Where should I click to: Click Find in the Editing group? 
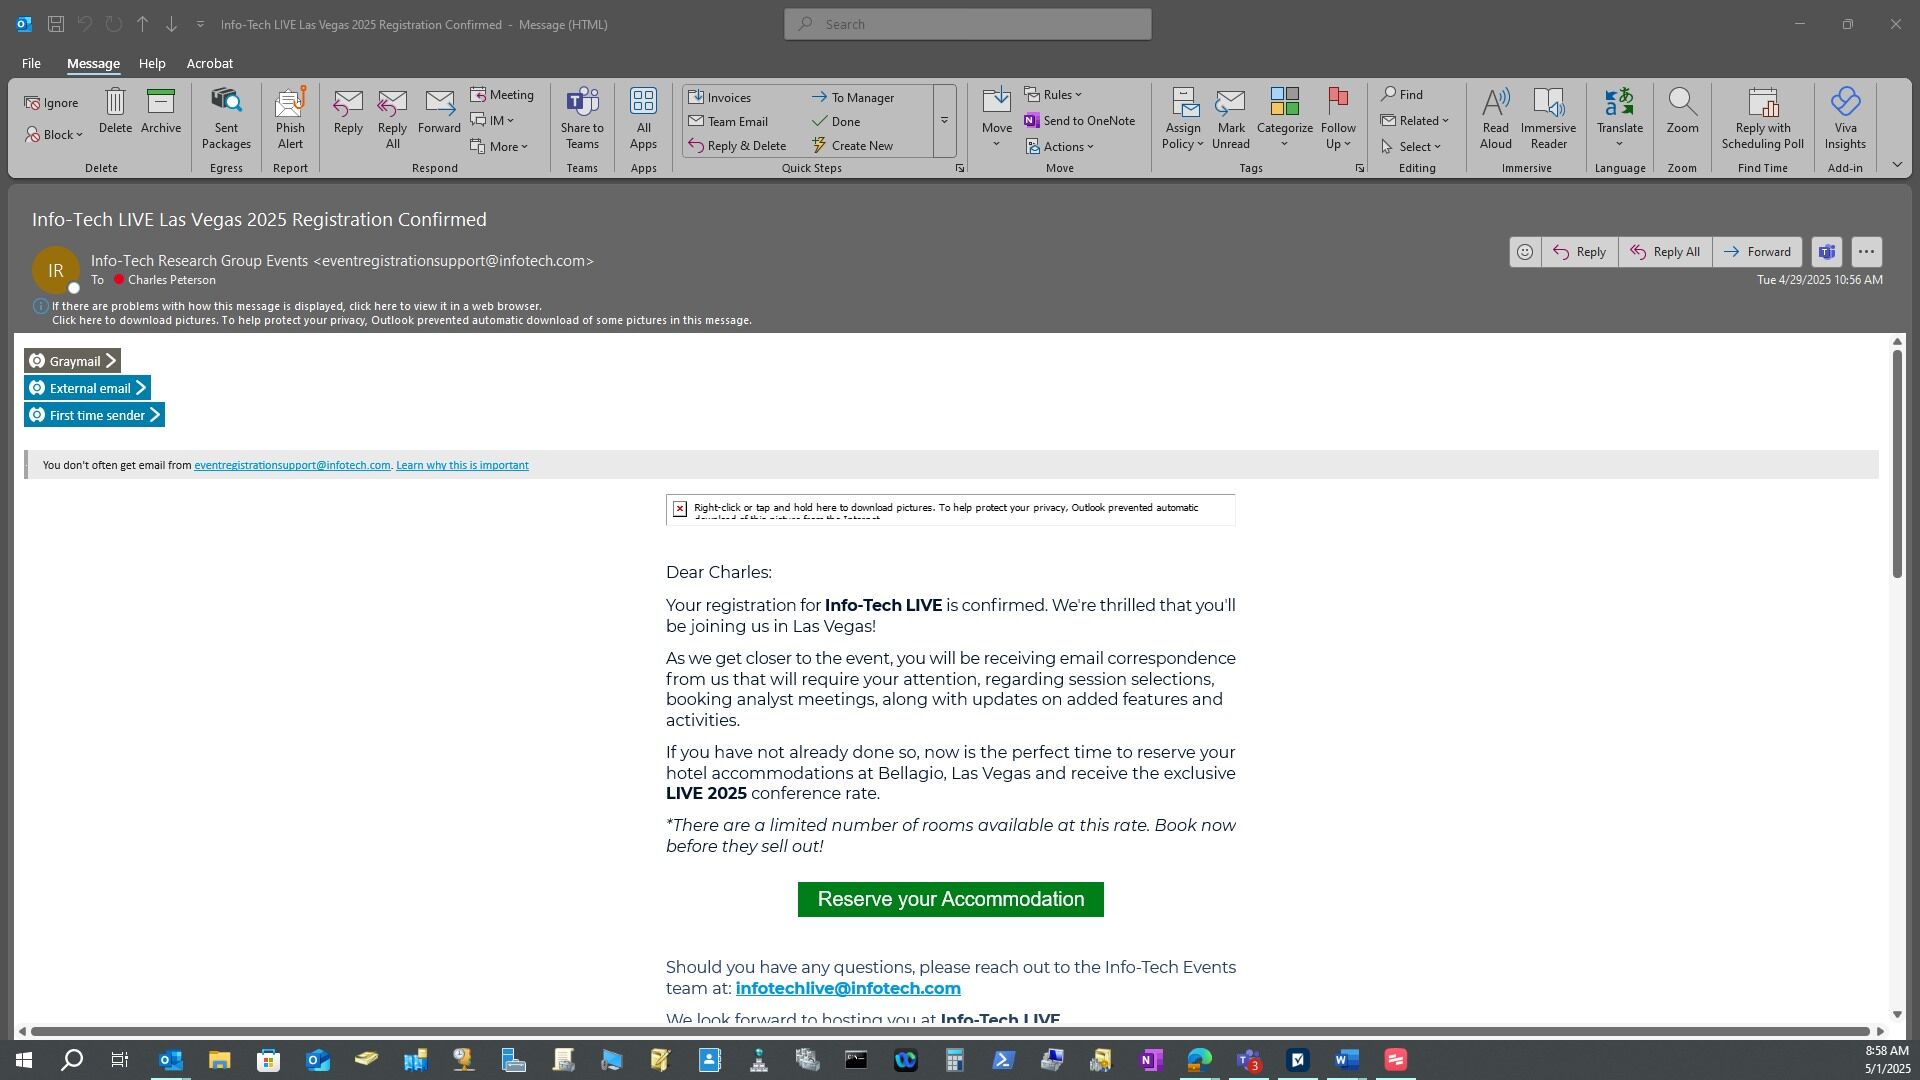(x=1402, y=94)
